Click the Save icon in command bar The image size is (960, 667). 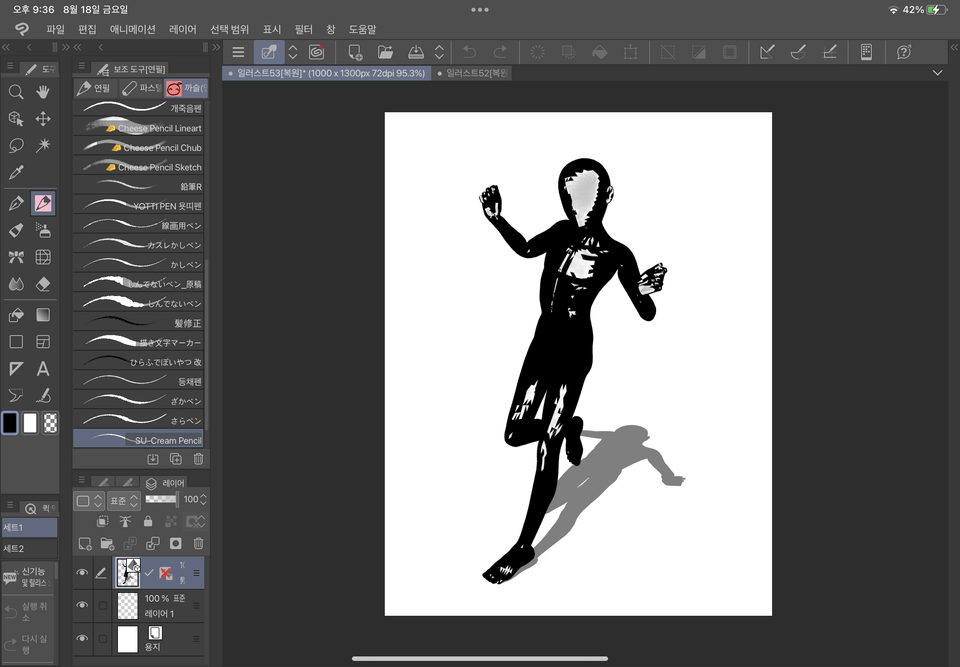416,52
